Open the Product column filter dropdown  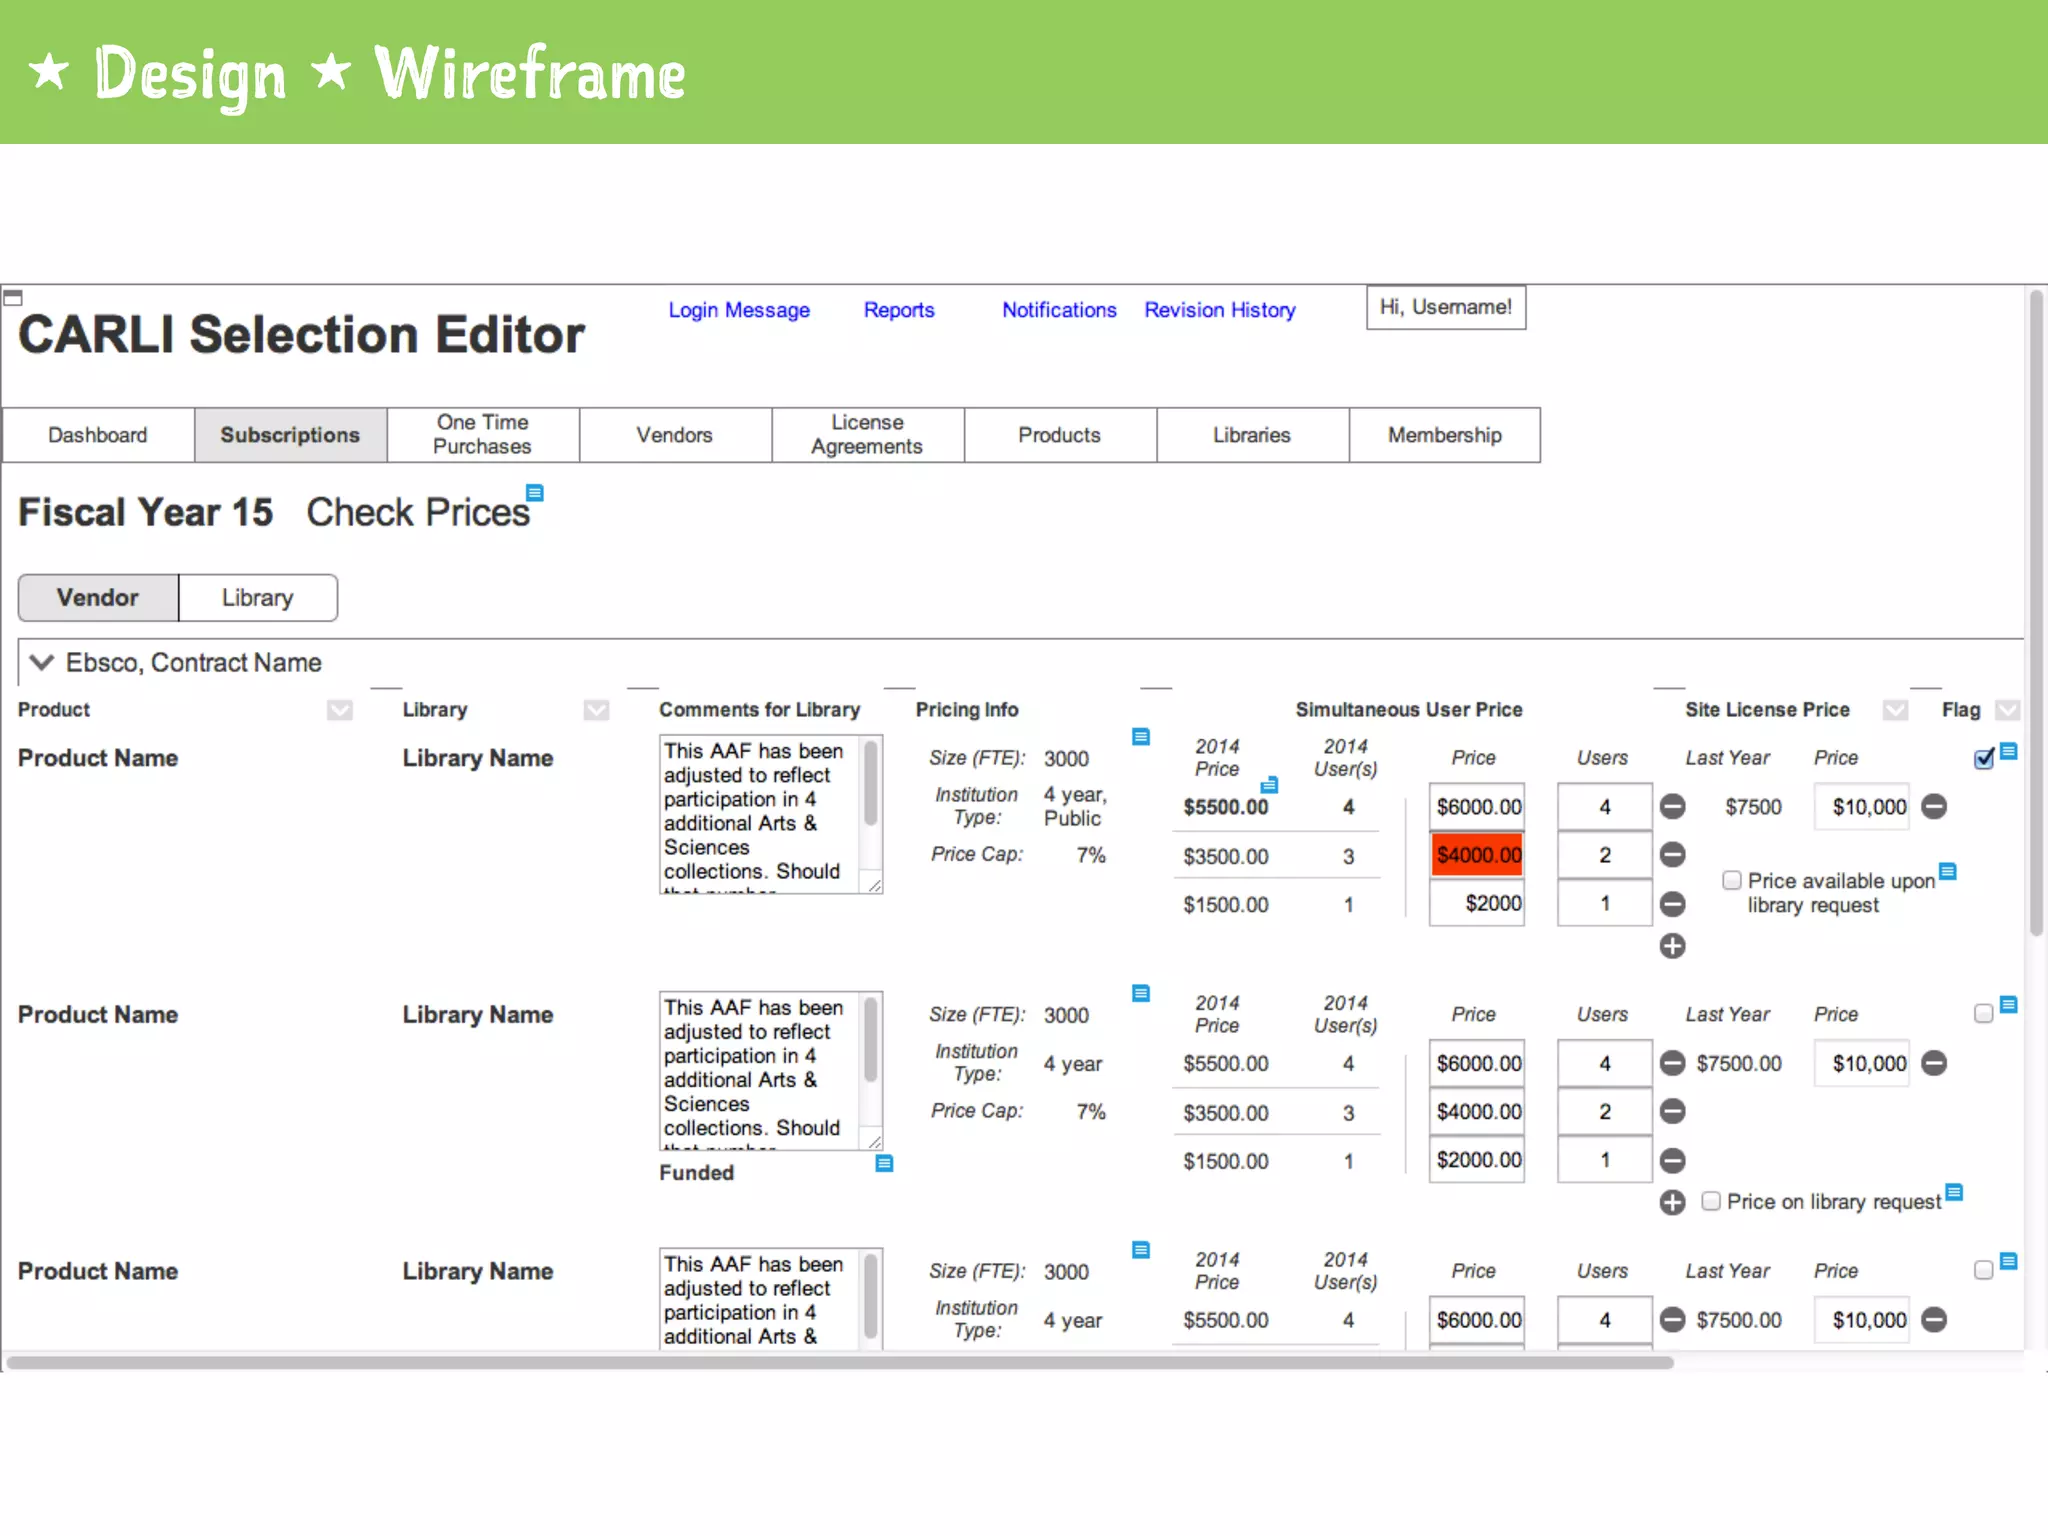click(x=340, y=710)
